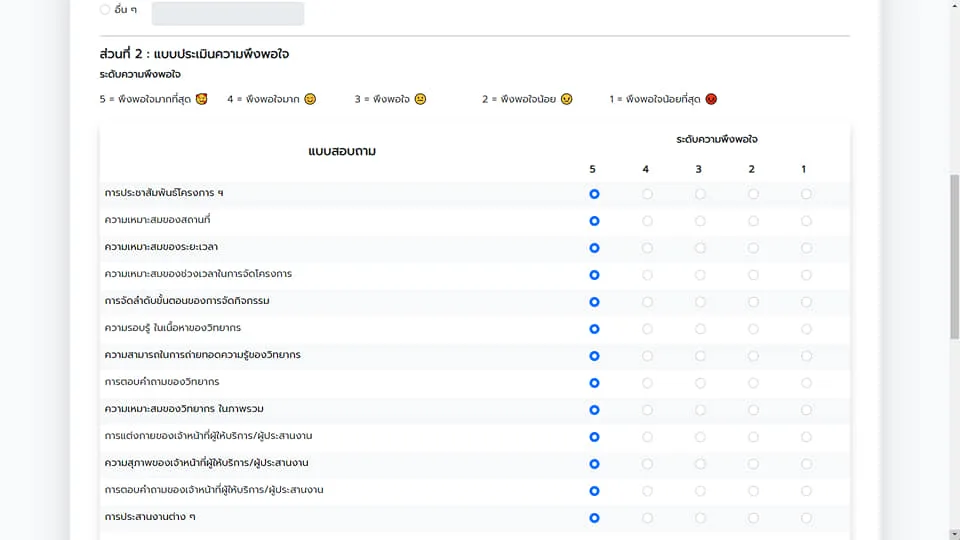
Task: Click the page vertical scrollbar thumb
Action: tap(954, 257)
